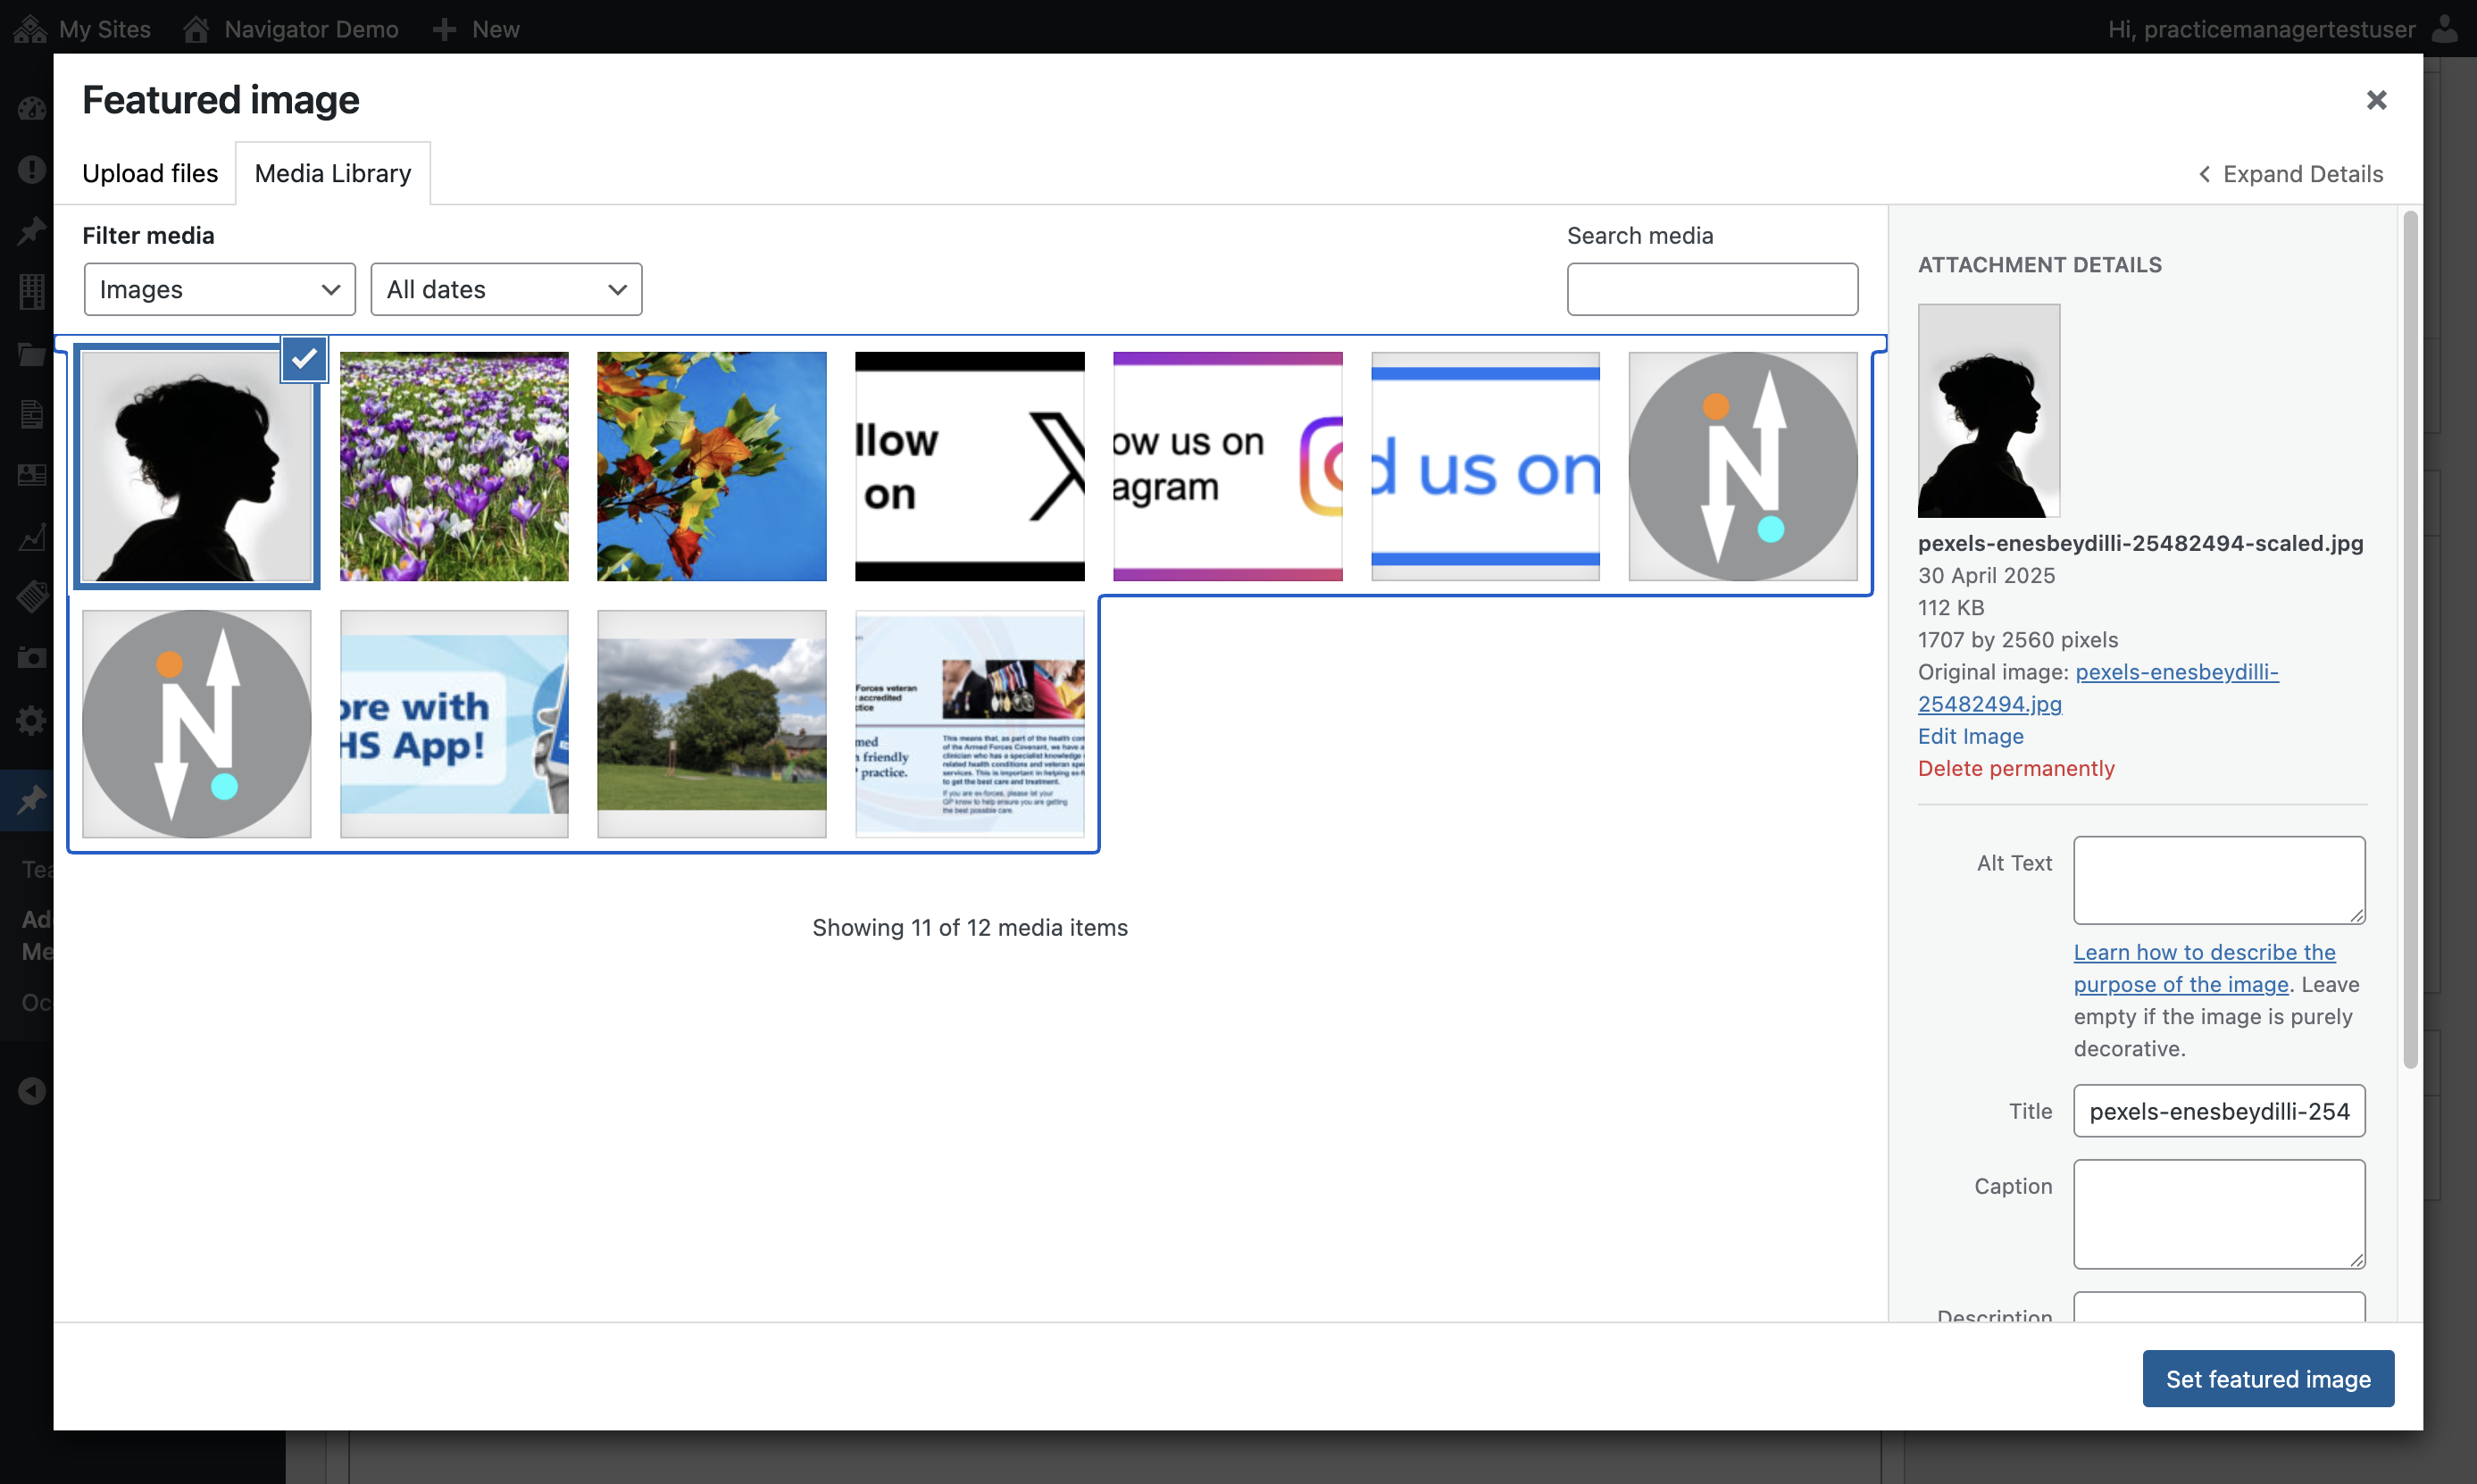
Task: Open the Pages document icon in sidebar
Action: tap(32, 413)
